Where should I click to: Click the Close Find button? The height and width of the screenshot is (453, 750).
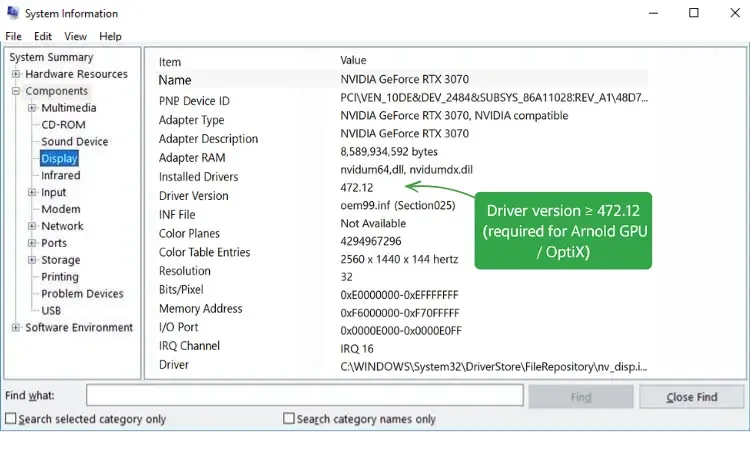[x=692, y=397]
